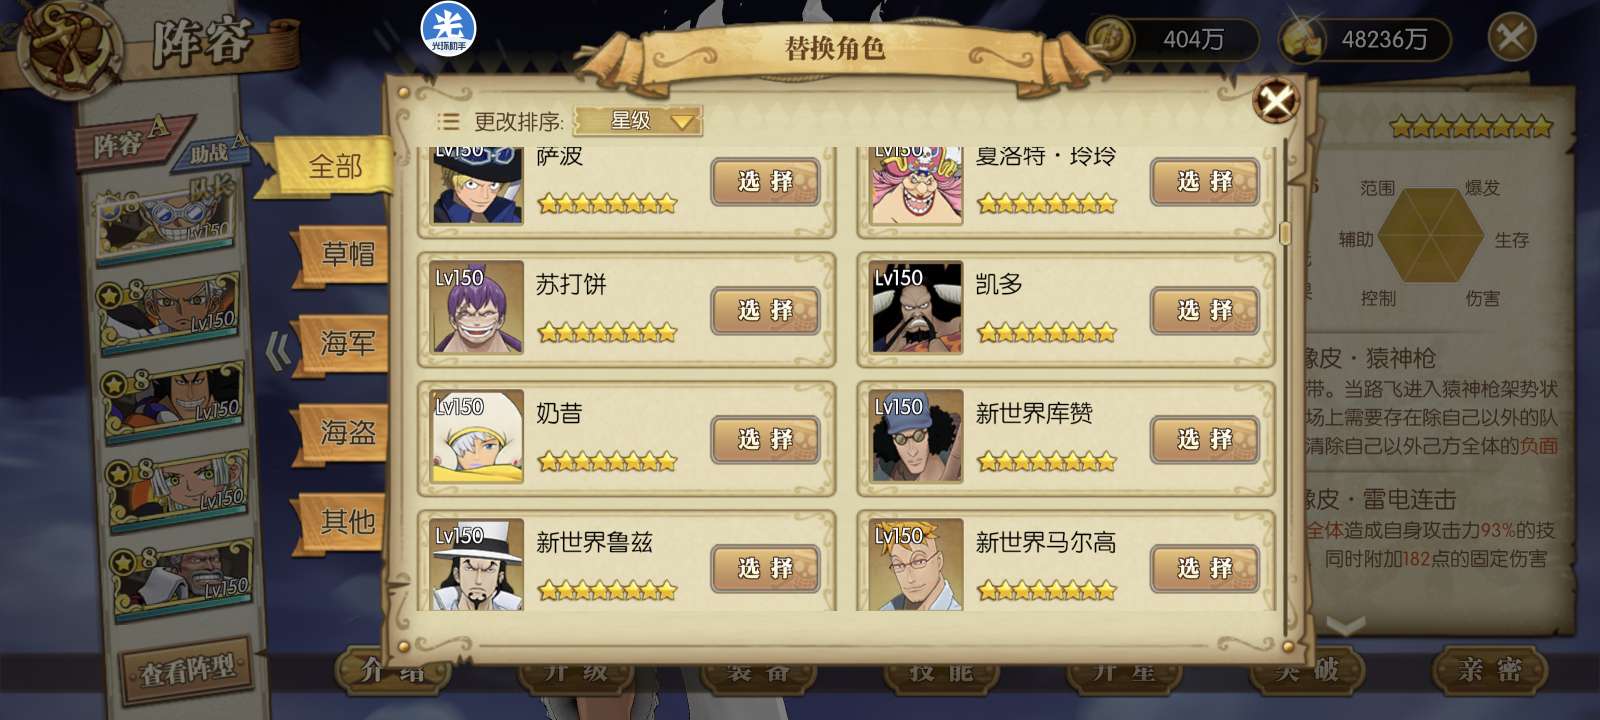Open the 星级 sort order dropdown

(x=638, y=121)
